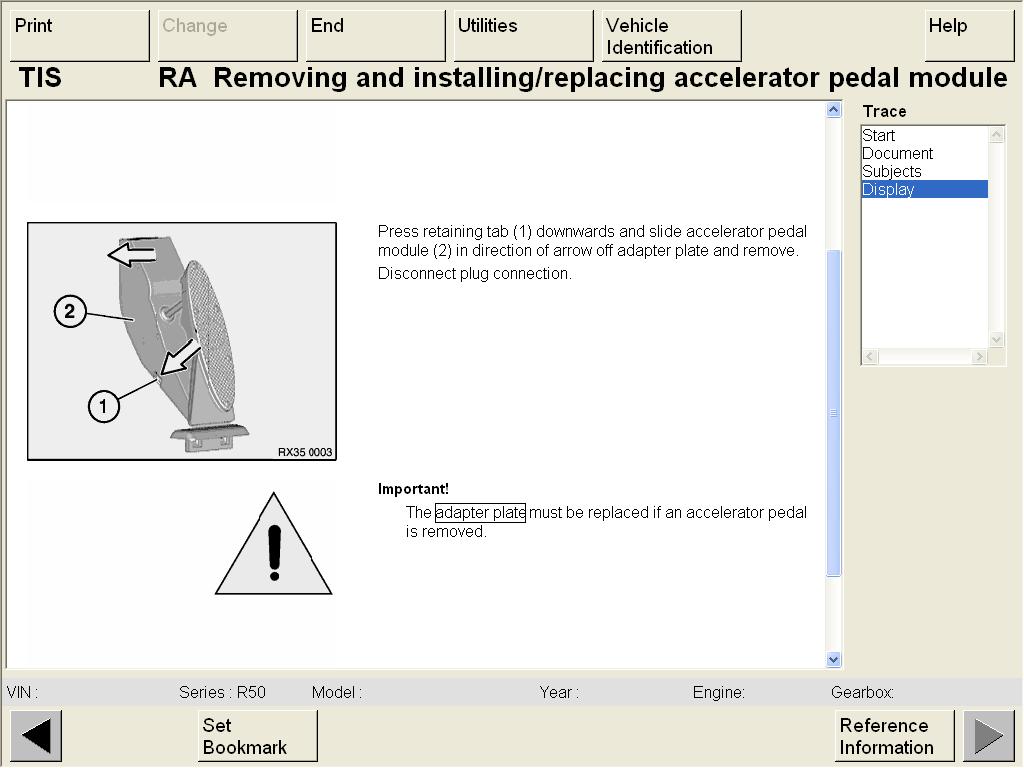Click the warning triangle exclamation icon
Screen dimensions: 1024x768
(x=274, y=545)
